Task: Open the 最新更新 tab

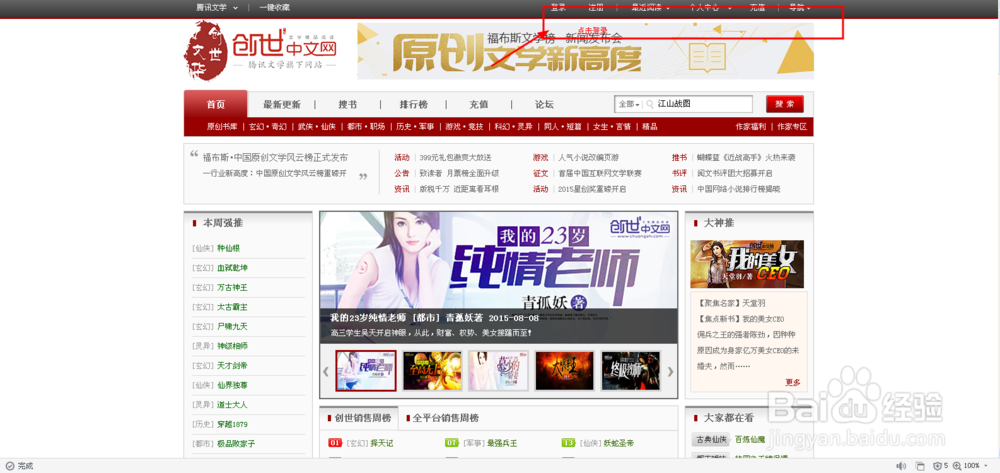Action: tap(281, 105)
